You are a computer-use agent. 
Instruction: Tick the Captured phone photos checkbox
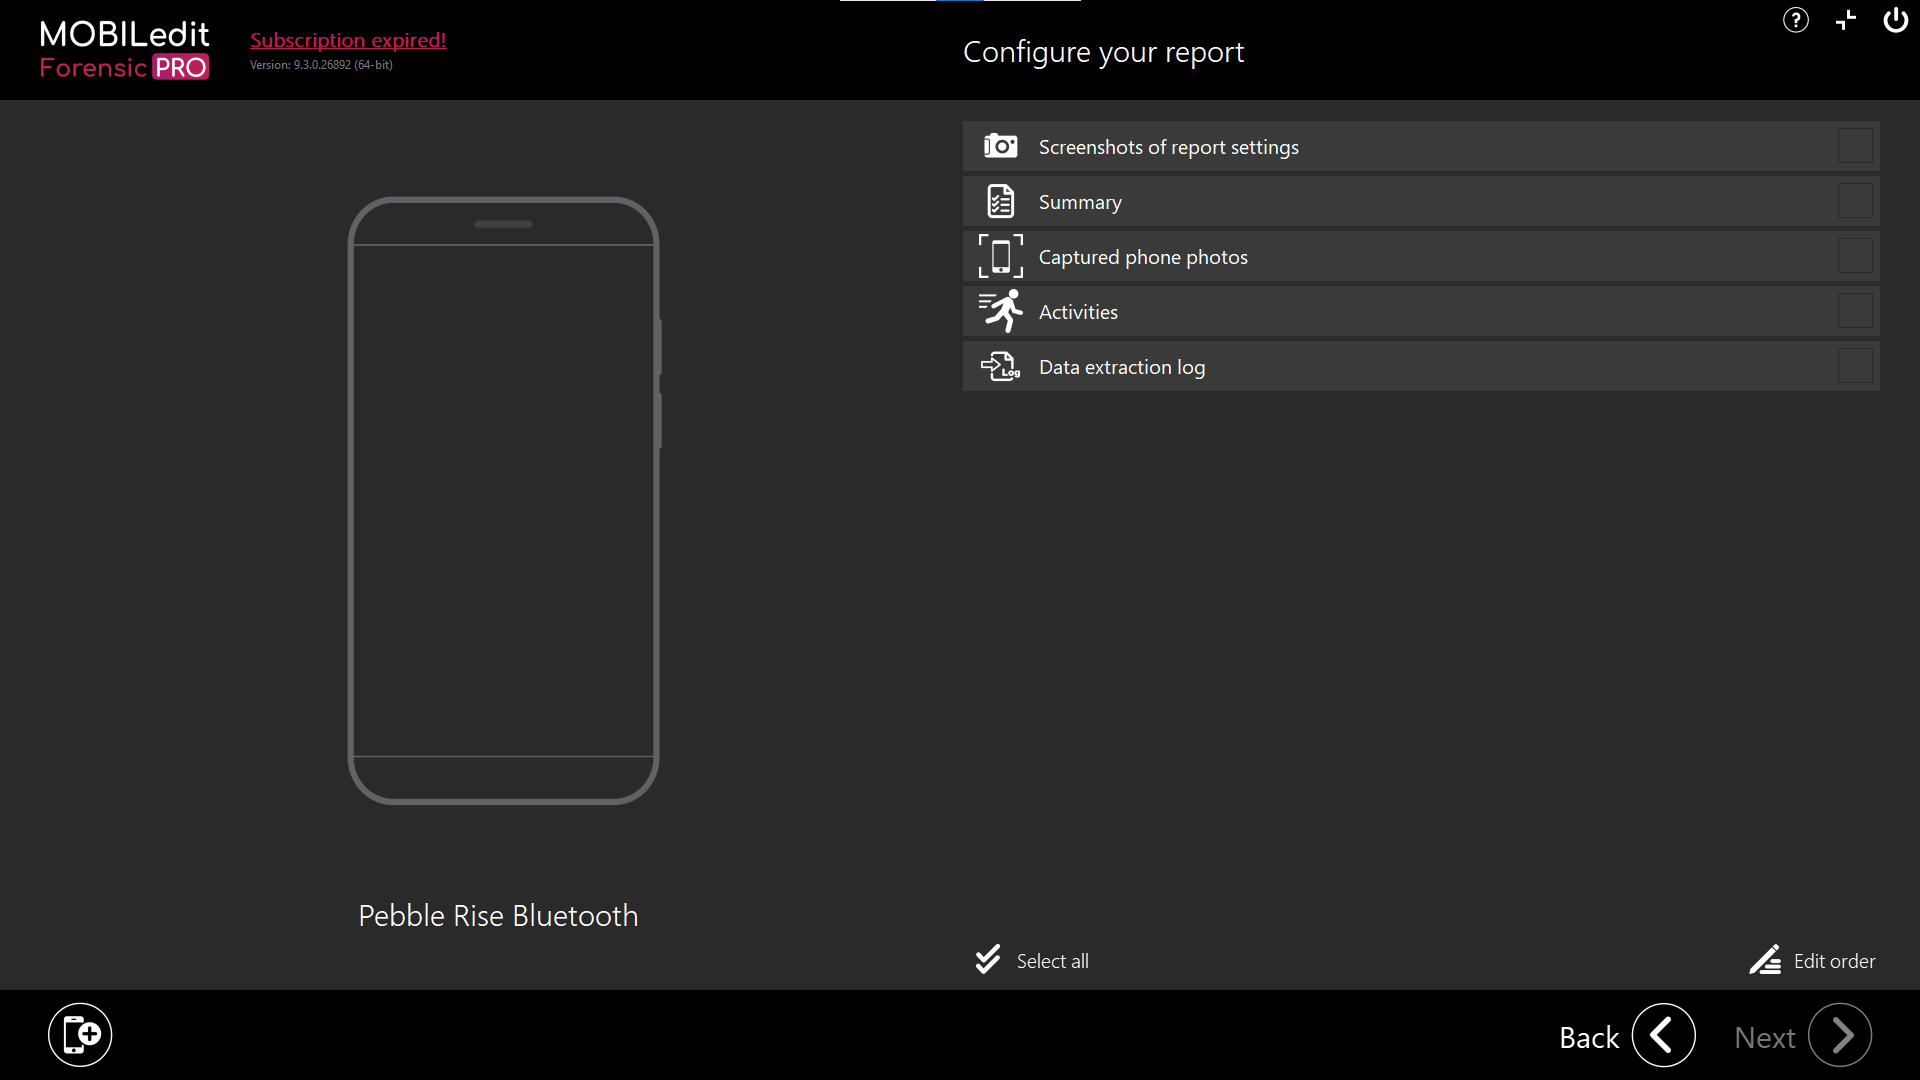[1855, 257]
